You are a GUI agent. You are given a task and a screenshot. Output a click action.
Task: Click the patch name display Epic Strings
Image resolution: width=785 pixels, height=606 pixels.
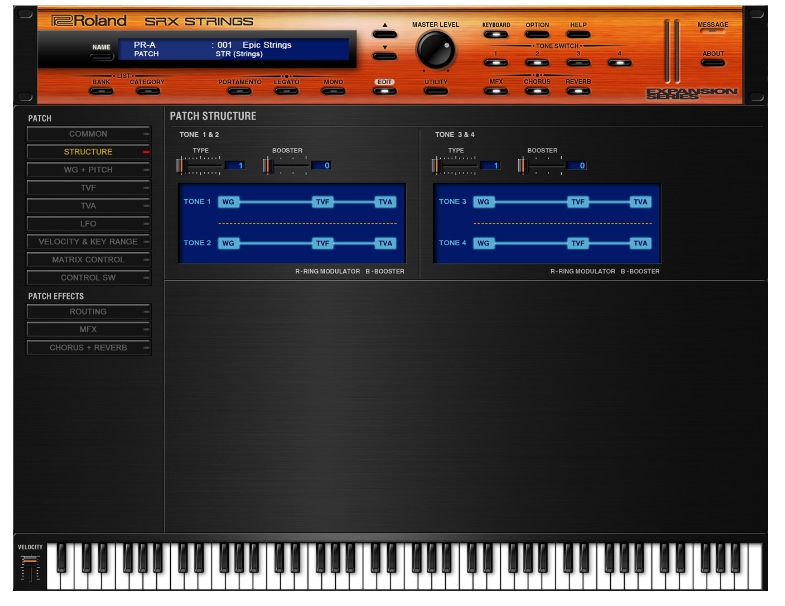pyautogui.click(x=267, y=45)
